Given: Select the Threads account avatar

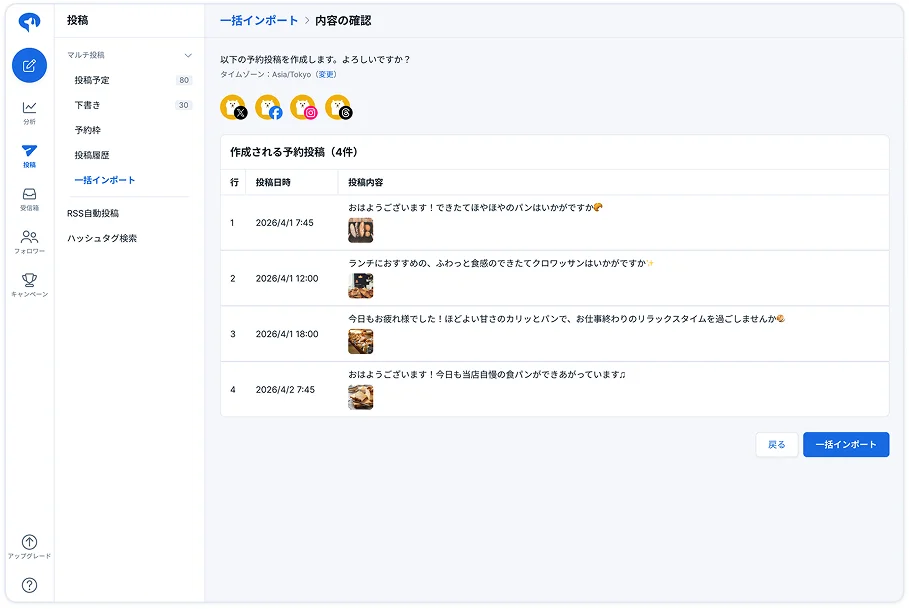Looking at the screenshot, I should coord(337,106).
